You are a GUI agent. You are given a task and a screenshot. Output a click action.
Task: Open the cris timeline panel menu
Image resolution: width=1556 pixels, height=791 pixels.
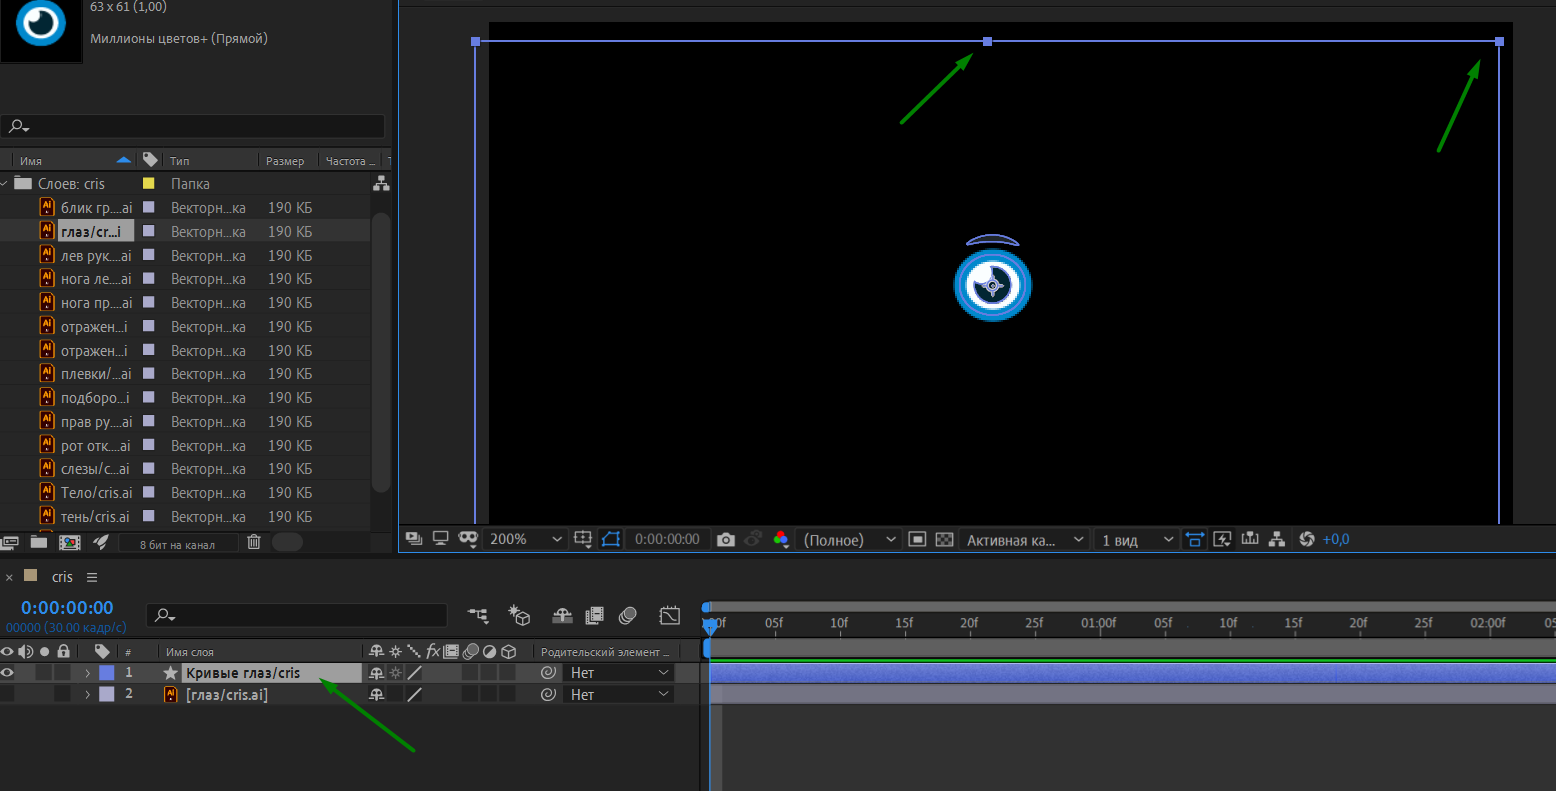point(92,577)
